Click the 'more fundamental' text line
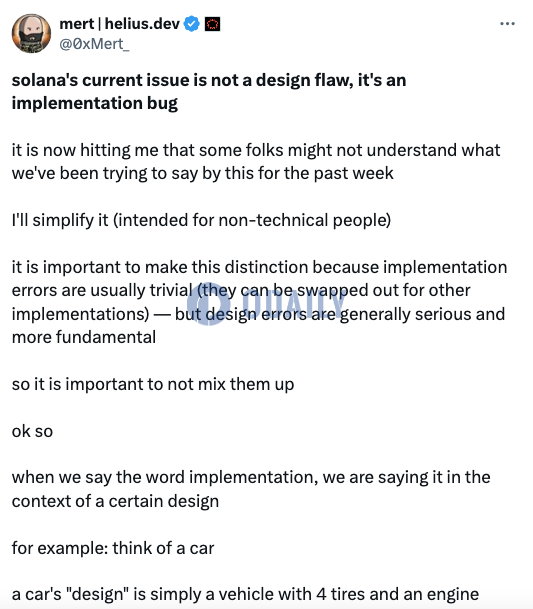The height and width of the screenshot is (609, 533). (x=84, y=337)
